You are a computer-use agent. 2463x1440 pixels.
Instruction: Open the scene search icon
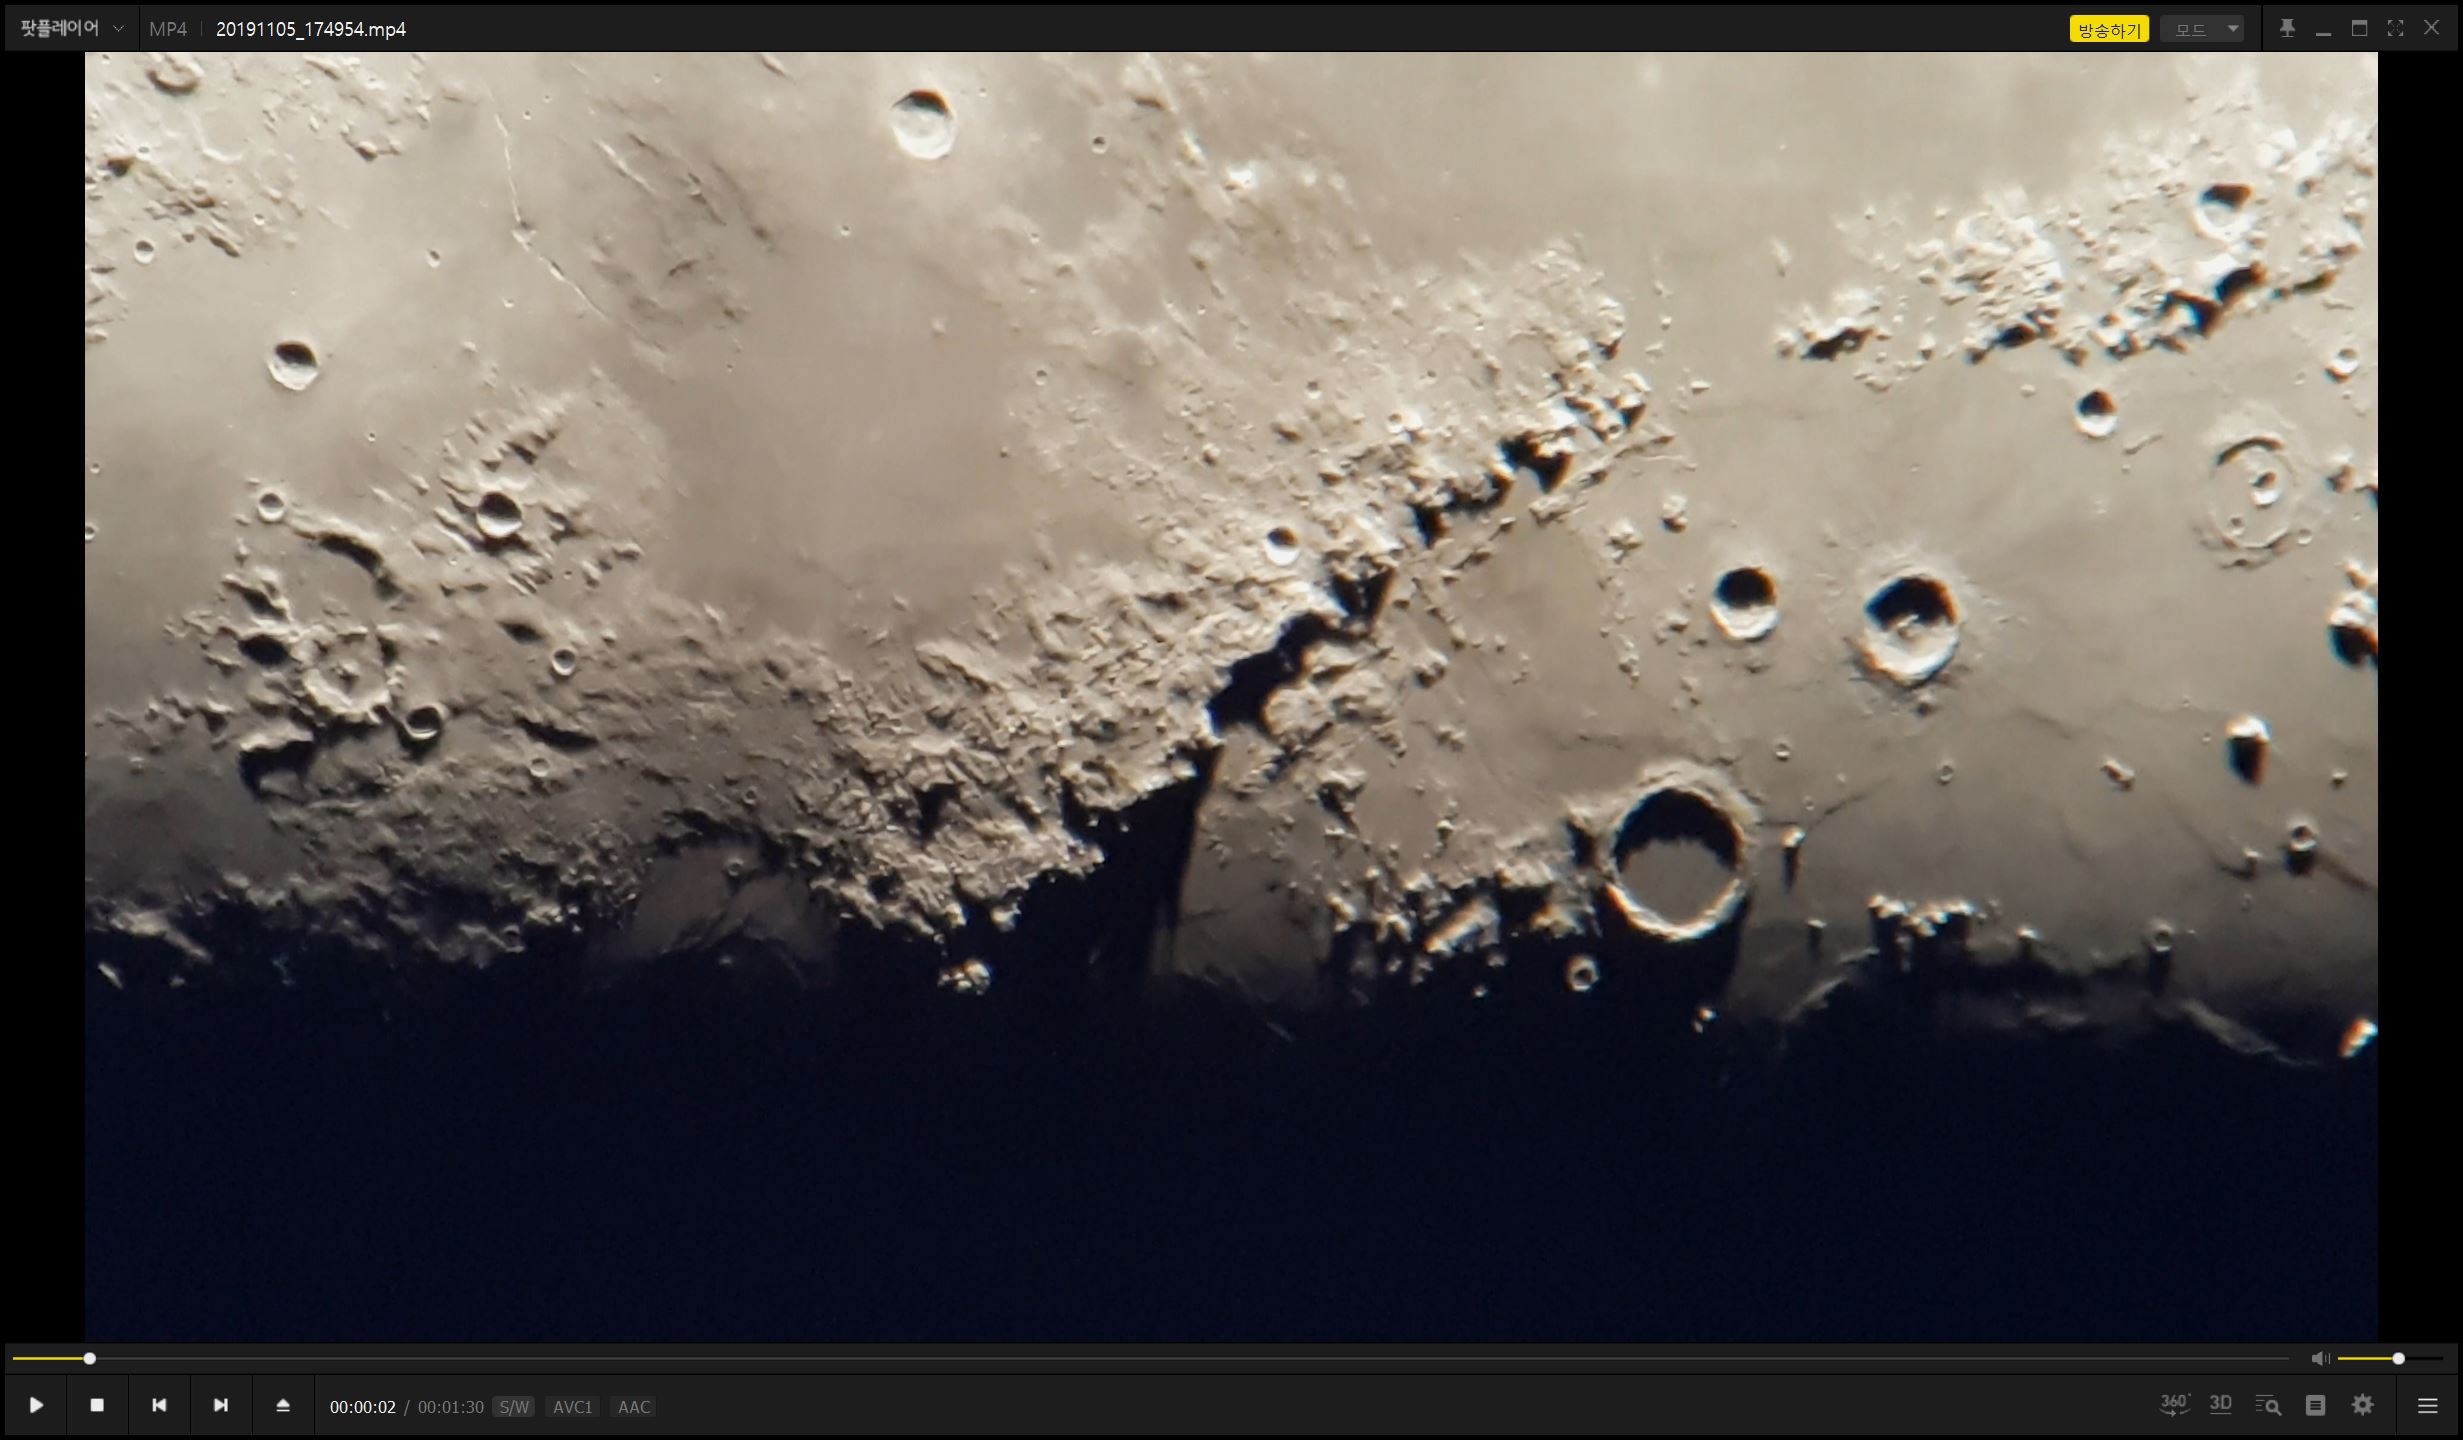2268,1405
